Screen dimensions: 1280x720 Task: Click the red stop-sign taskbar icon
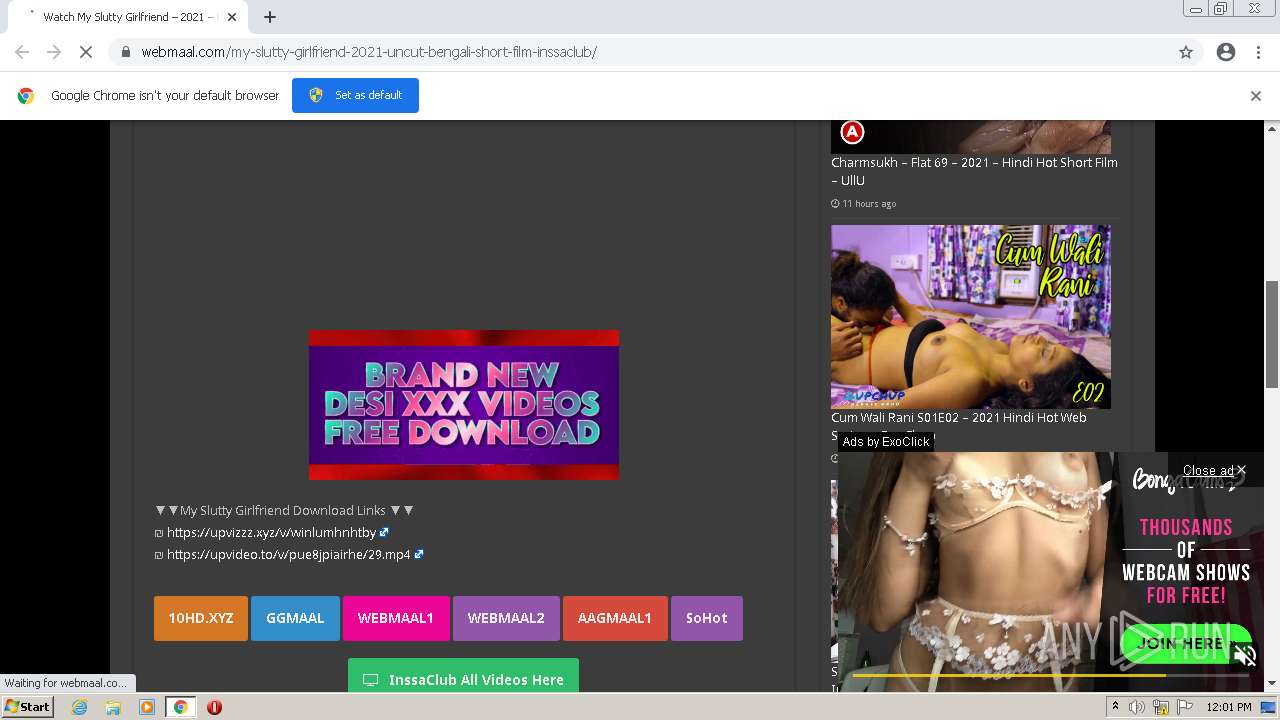[x=214, y=707]
